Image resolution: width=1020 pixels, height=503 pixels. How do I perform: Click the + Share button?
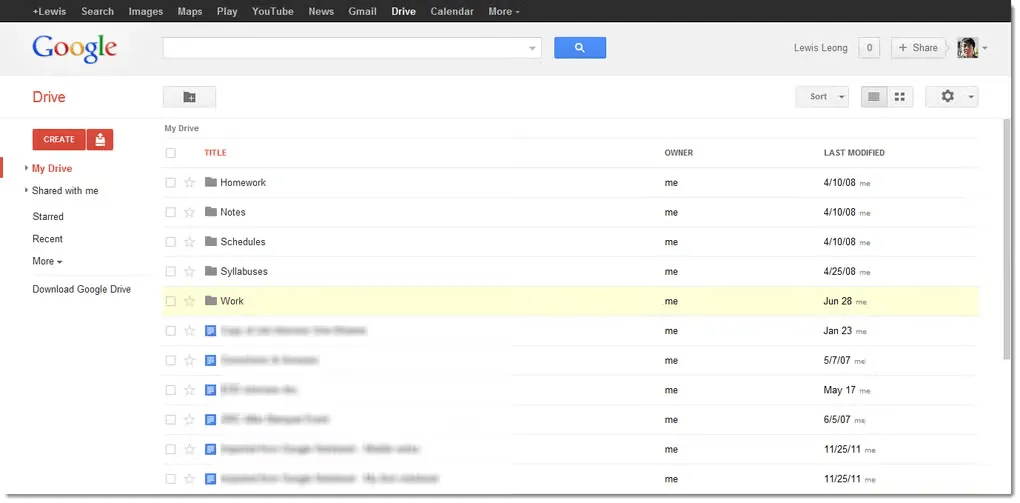[918, 48]
